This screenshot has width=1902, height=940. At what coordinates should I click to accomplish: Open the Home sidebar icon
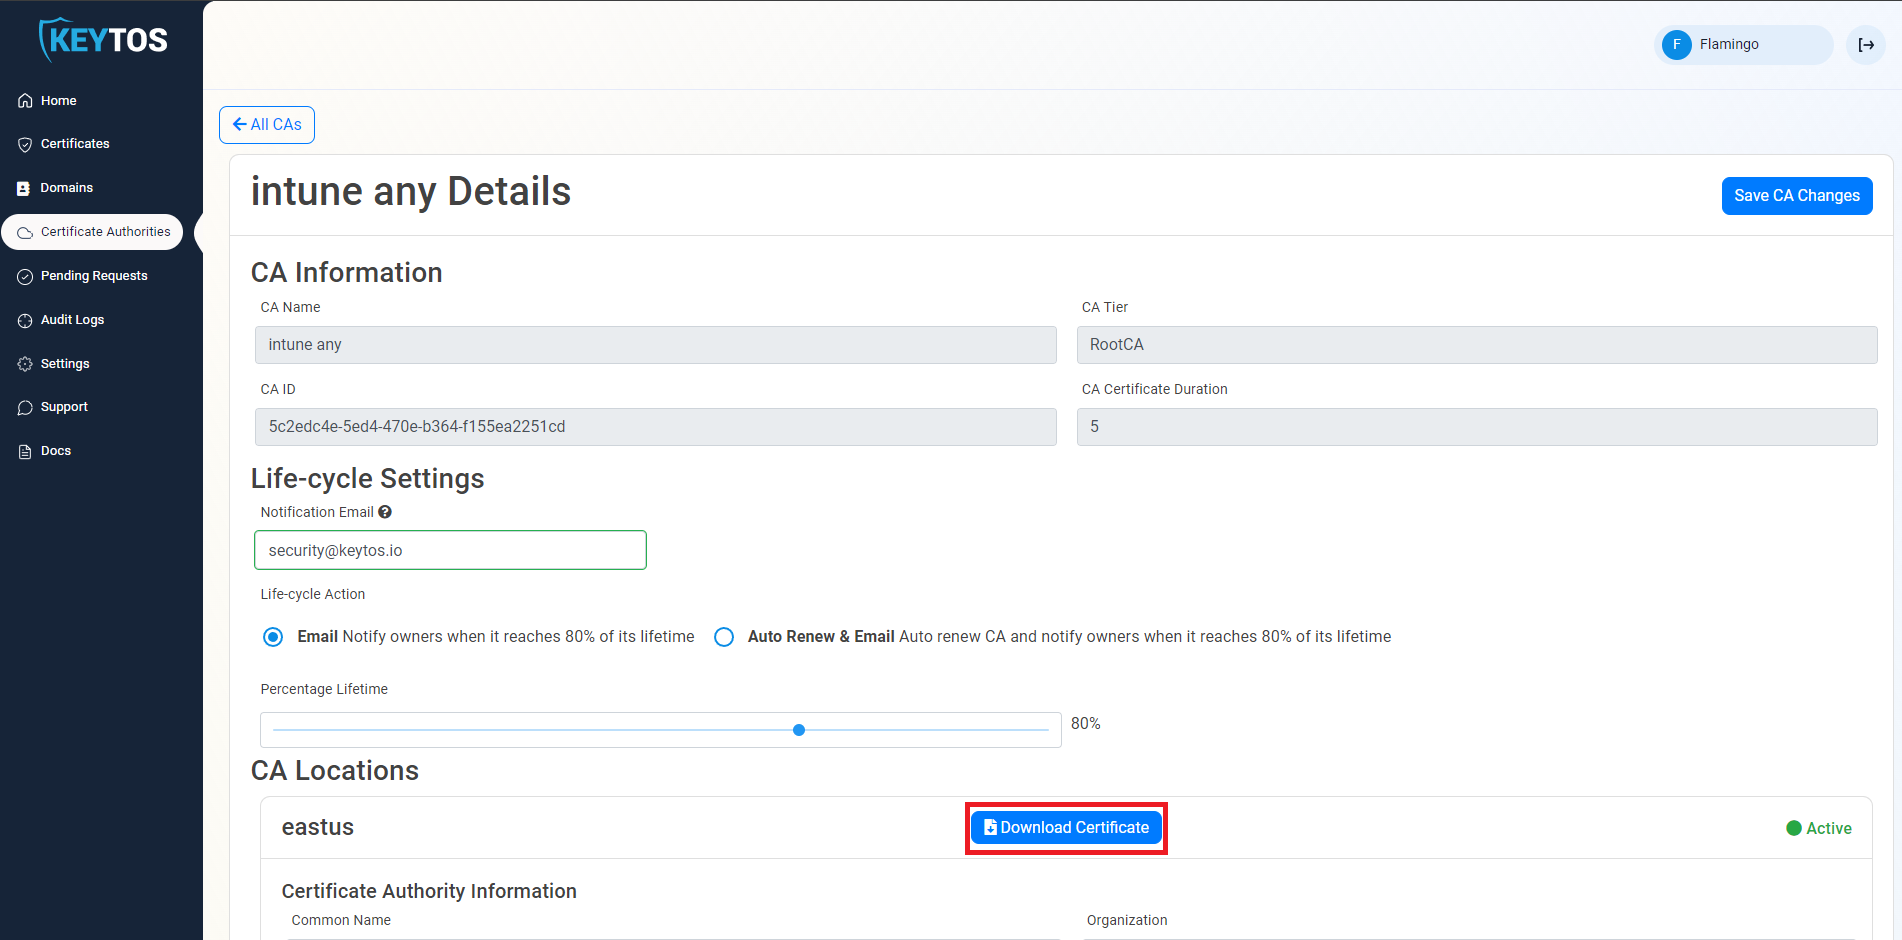pos(24,100)
